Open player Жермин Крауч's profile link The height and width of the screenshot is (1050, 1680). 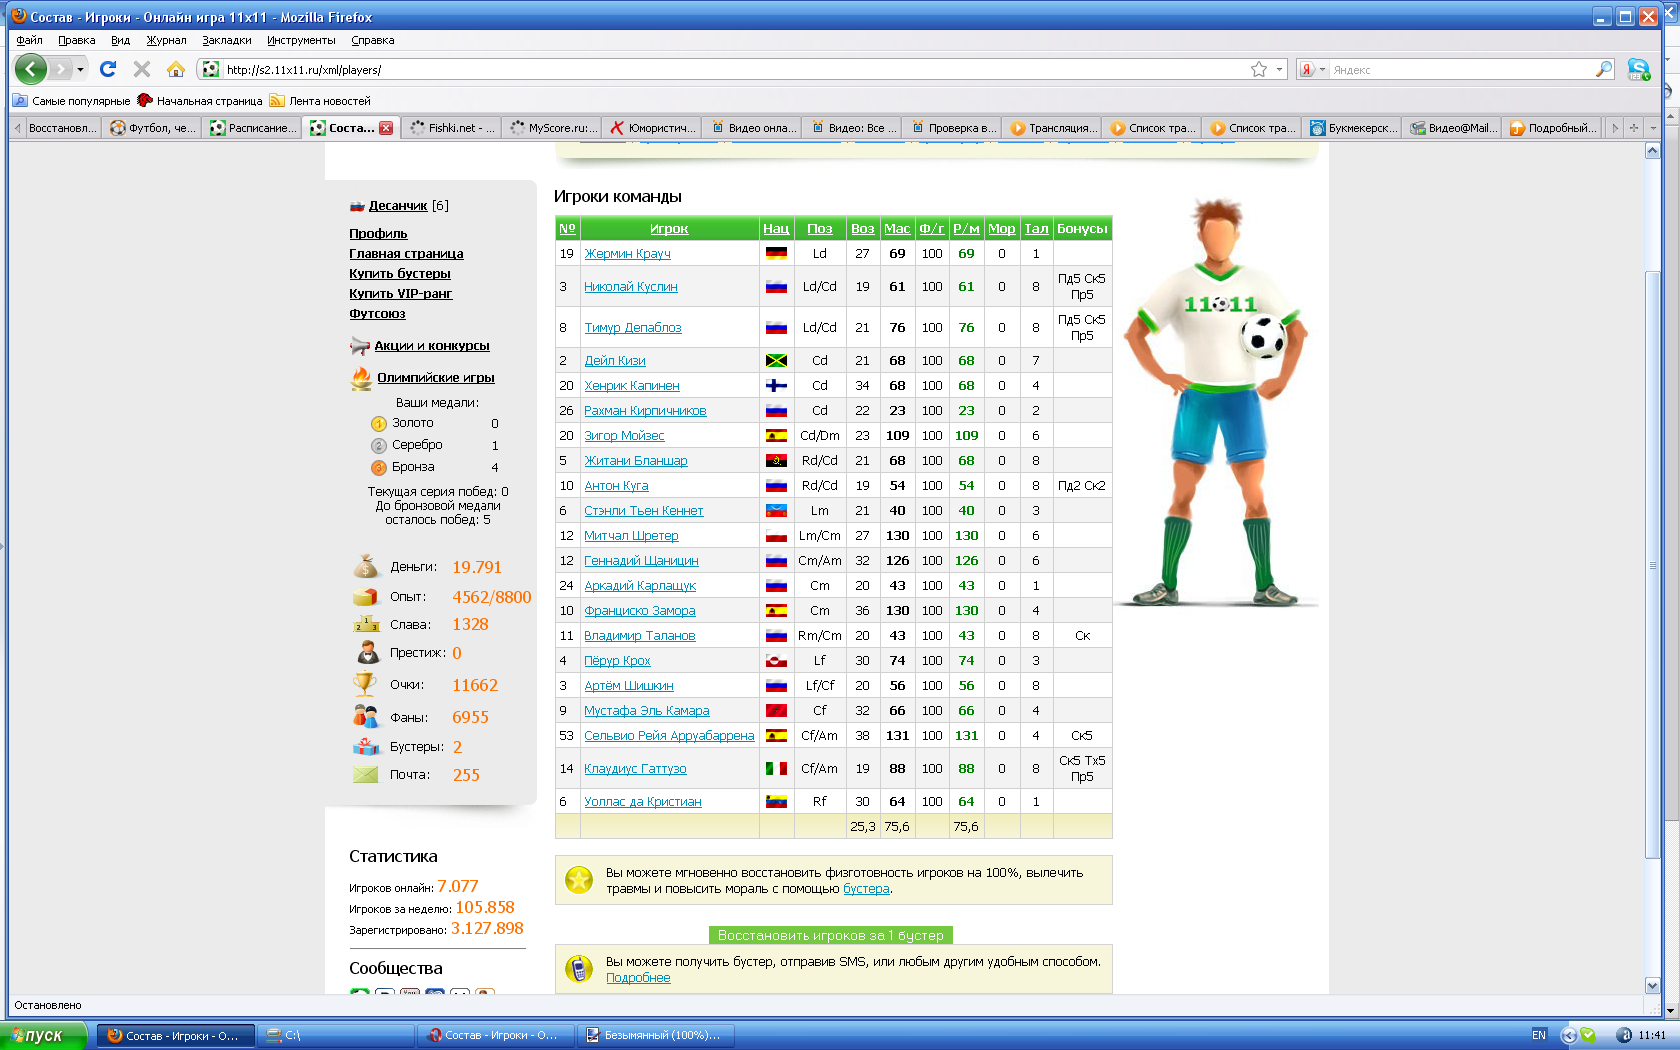point(627,254)
